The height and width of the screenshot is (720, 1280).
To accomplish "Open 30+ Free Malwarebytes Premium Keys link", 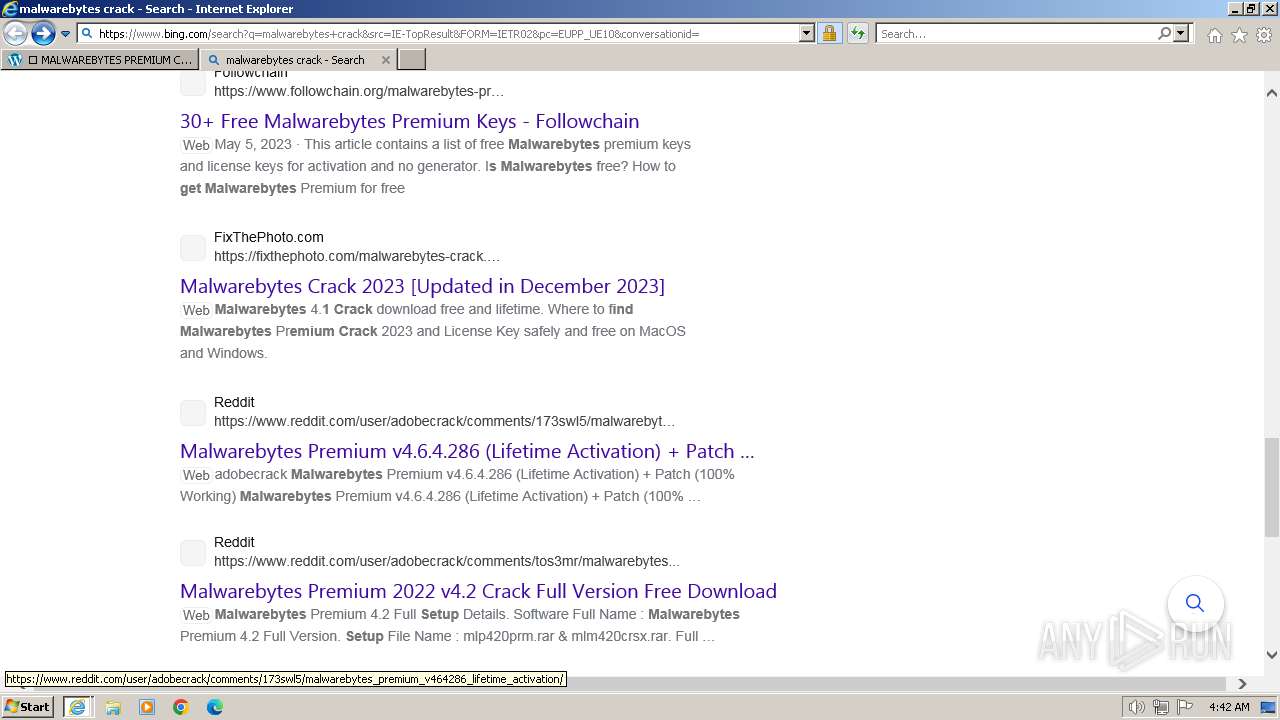I will (409, 121).
